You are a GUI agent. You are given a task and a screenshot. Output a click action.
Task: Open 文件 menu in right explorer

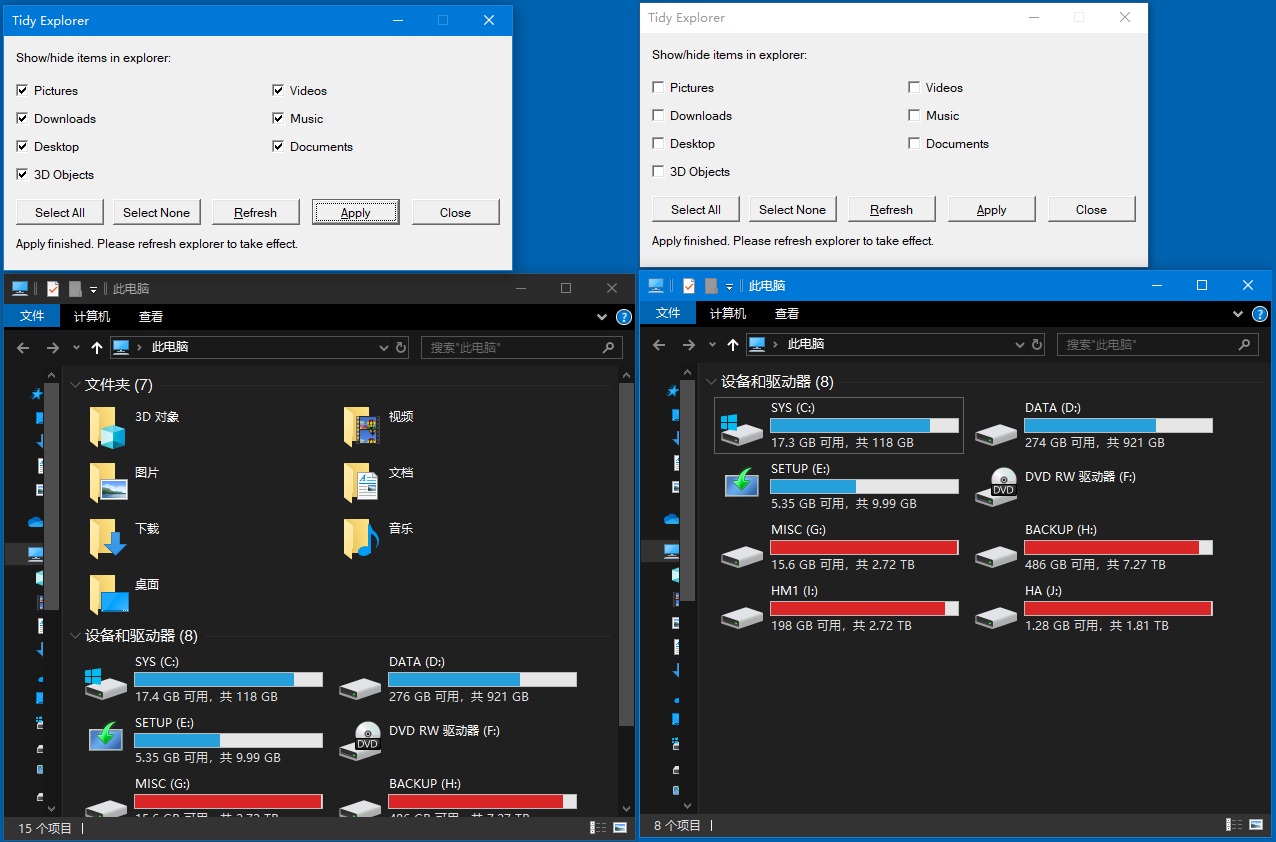click(669, 313)
